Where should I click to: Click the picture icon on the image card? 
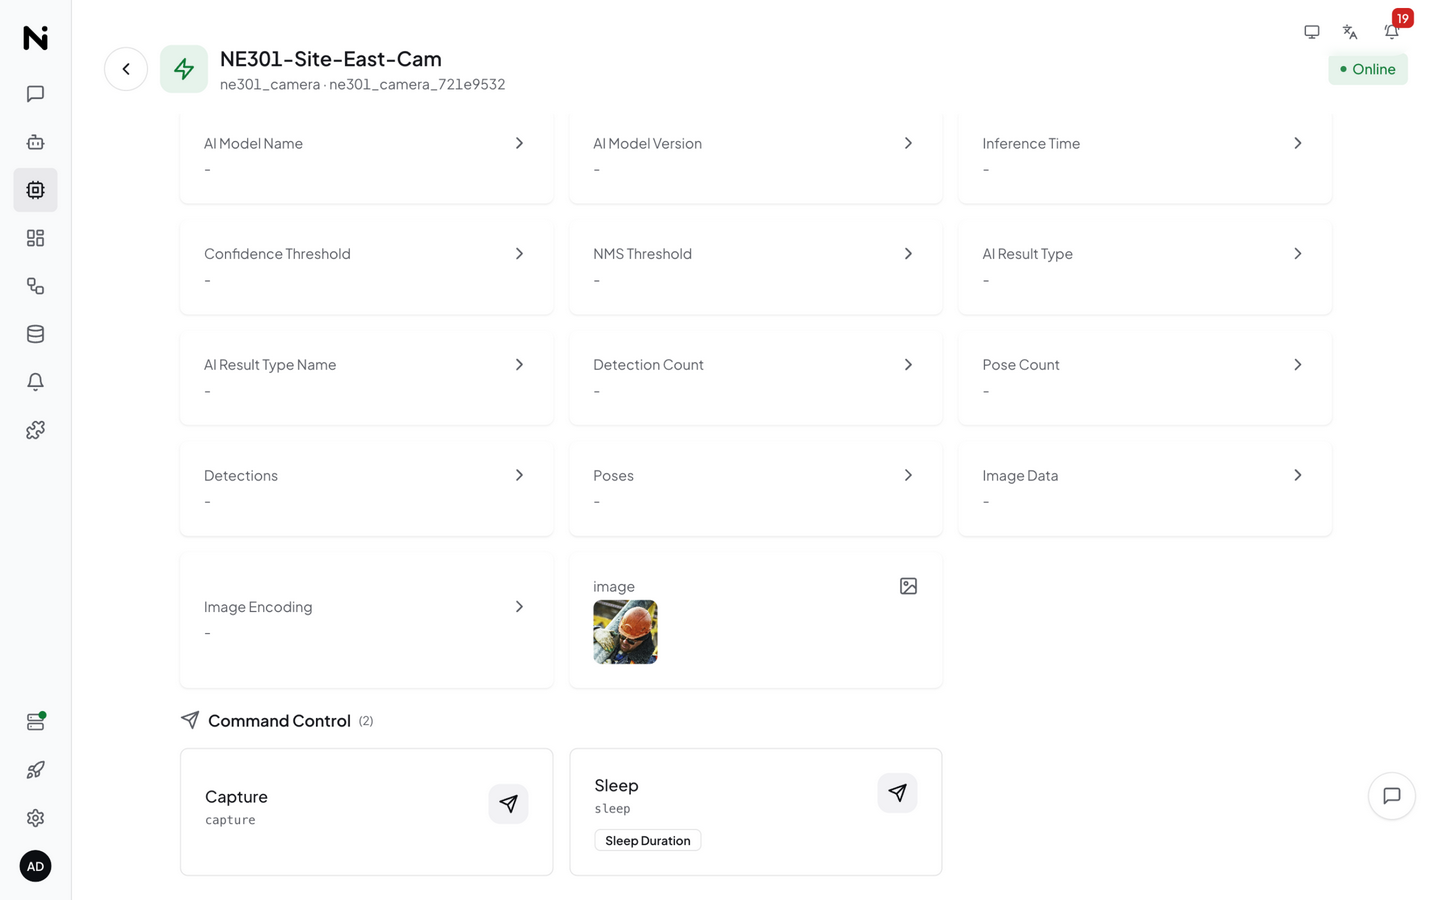coord(908,586)
